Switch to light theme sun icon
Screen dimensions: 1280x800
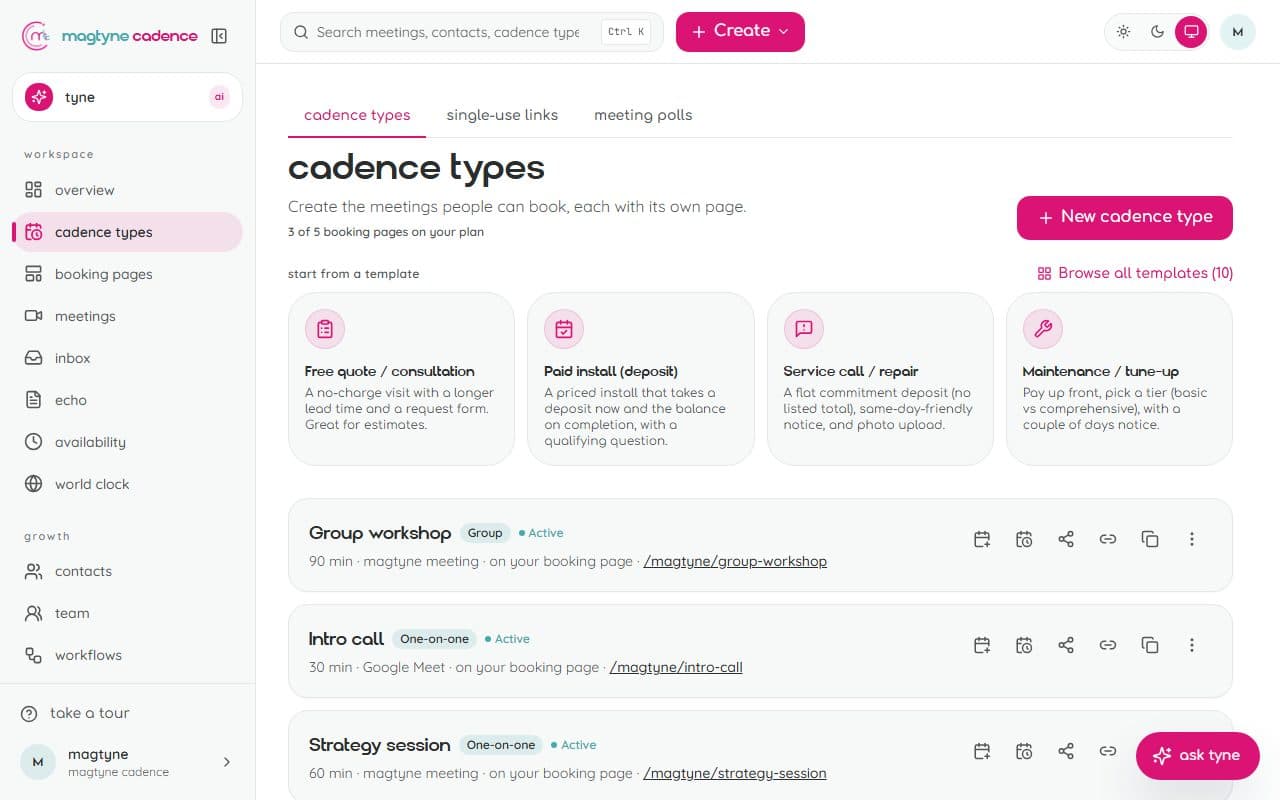[1124, 32]
